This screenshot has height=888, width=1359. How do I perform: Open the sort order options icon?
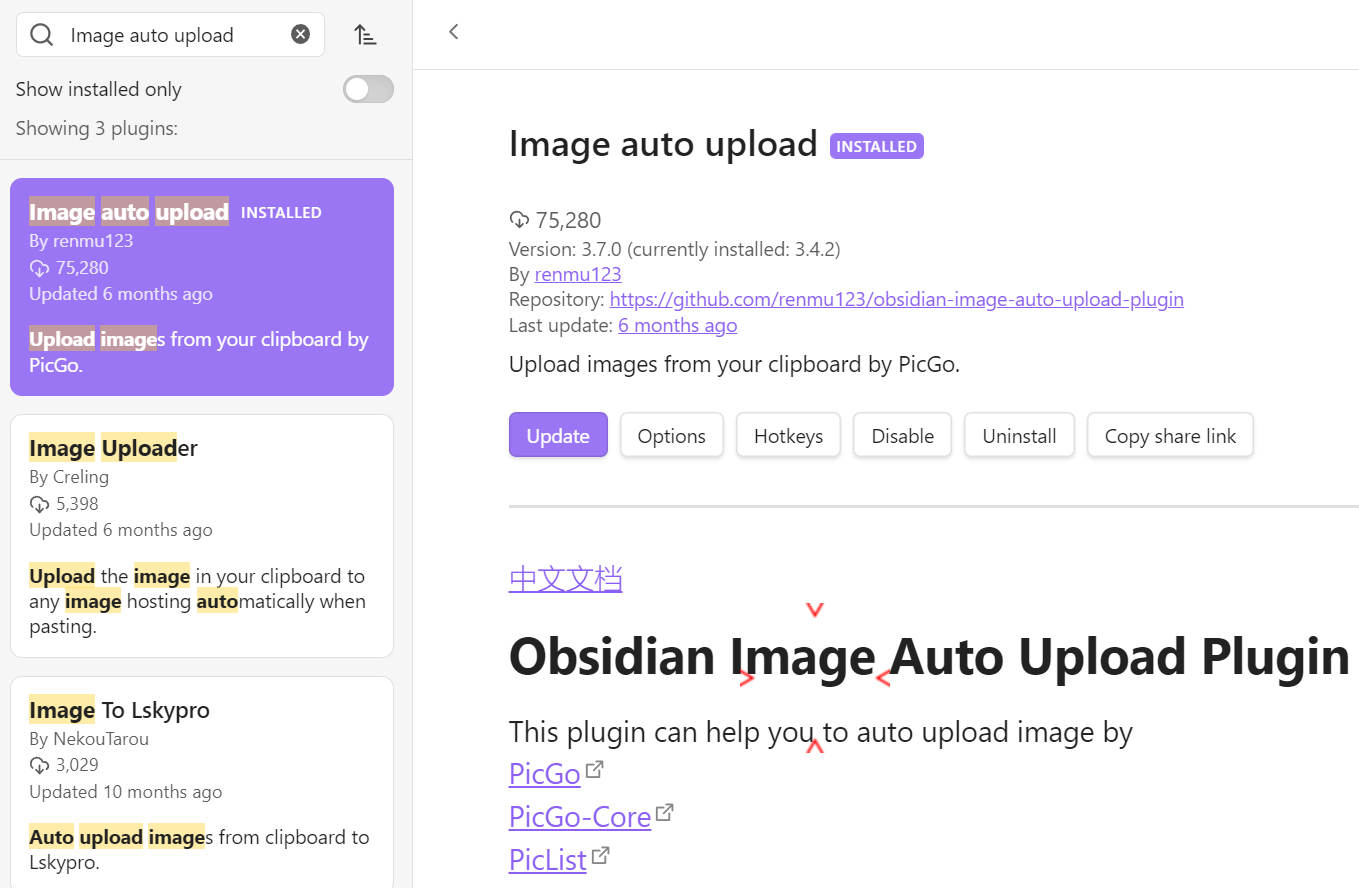pos(366,35)
